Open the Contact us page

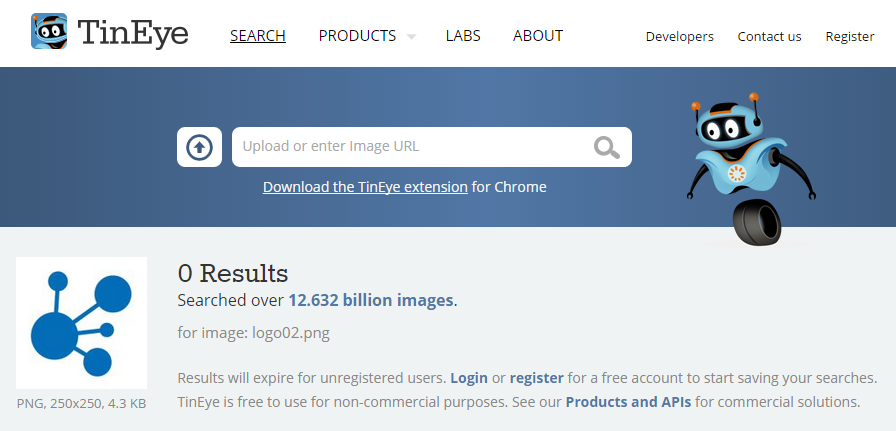pos(769,37)
